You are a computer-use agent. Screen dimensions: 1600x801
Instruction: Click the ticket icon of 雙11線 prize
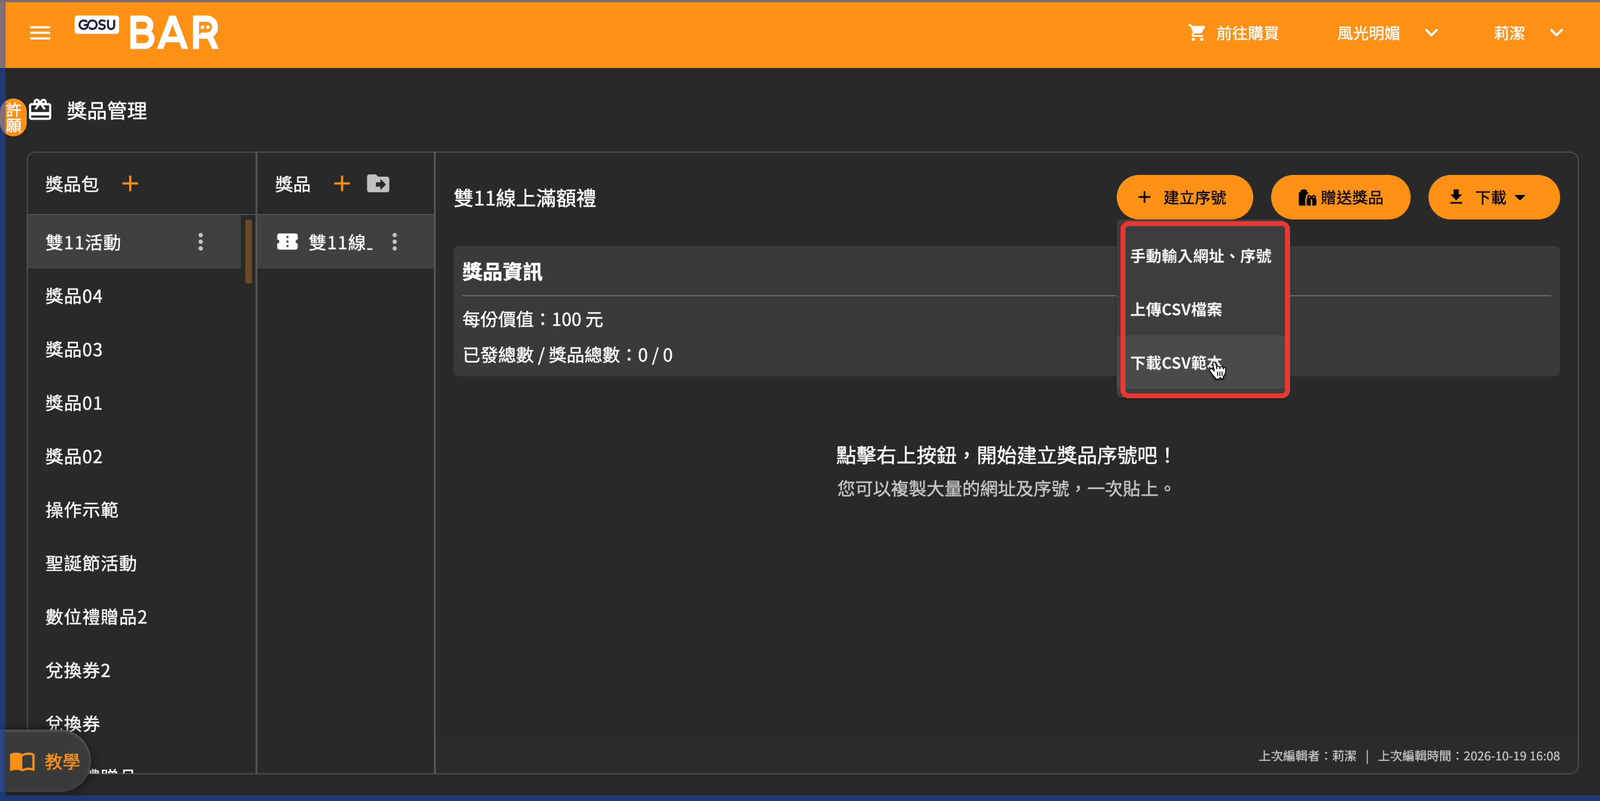tap(287, 242)
